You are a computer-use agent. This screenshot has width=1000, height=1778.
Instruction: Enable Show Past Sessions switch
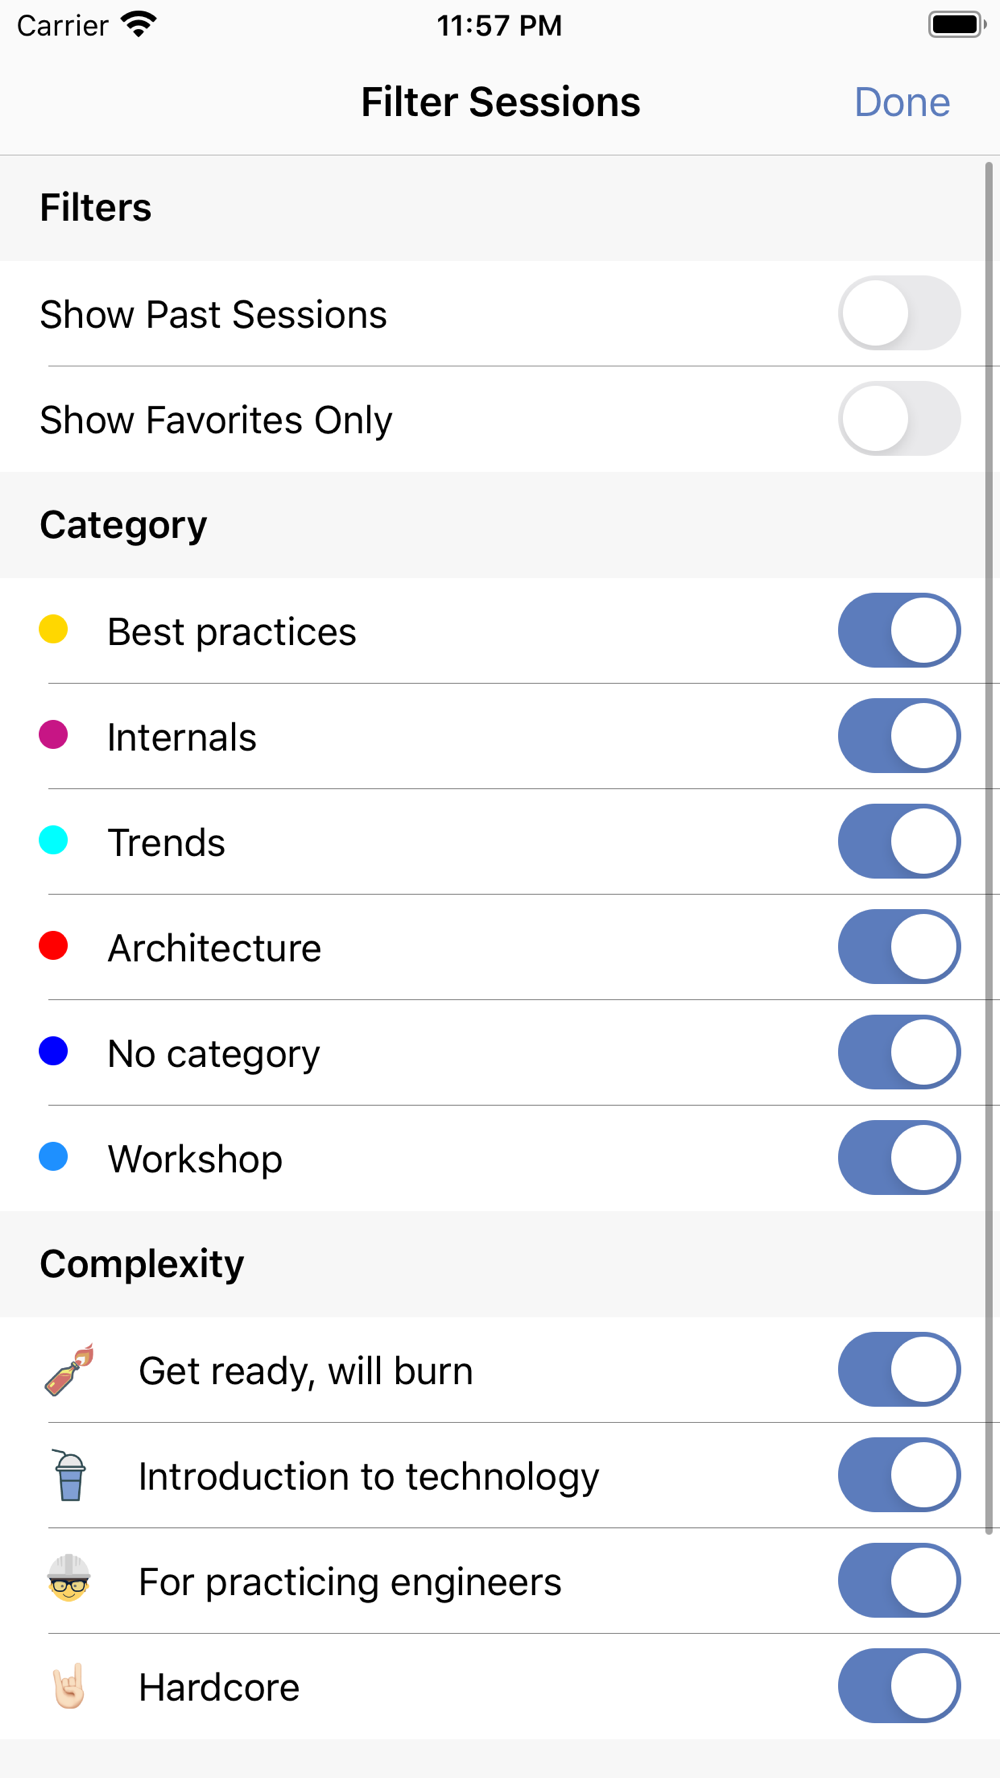click(899, 314)
